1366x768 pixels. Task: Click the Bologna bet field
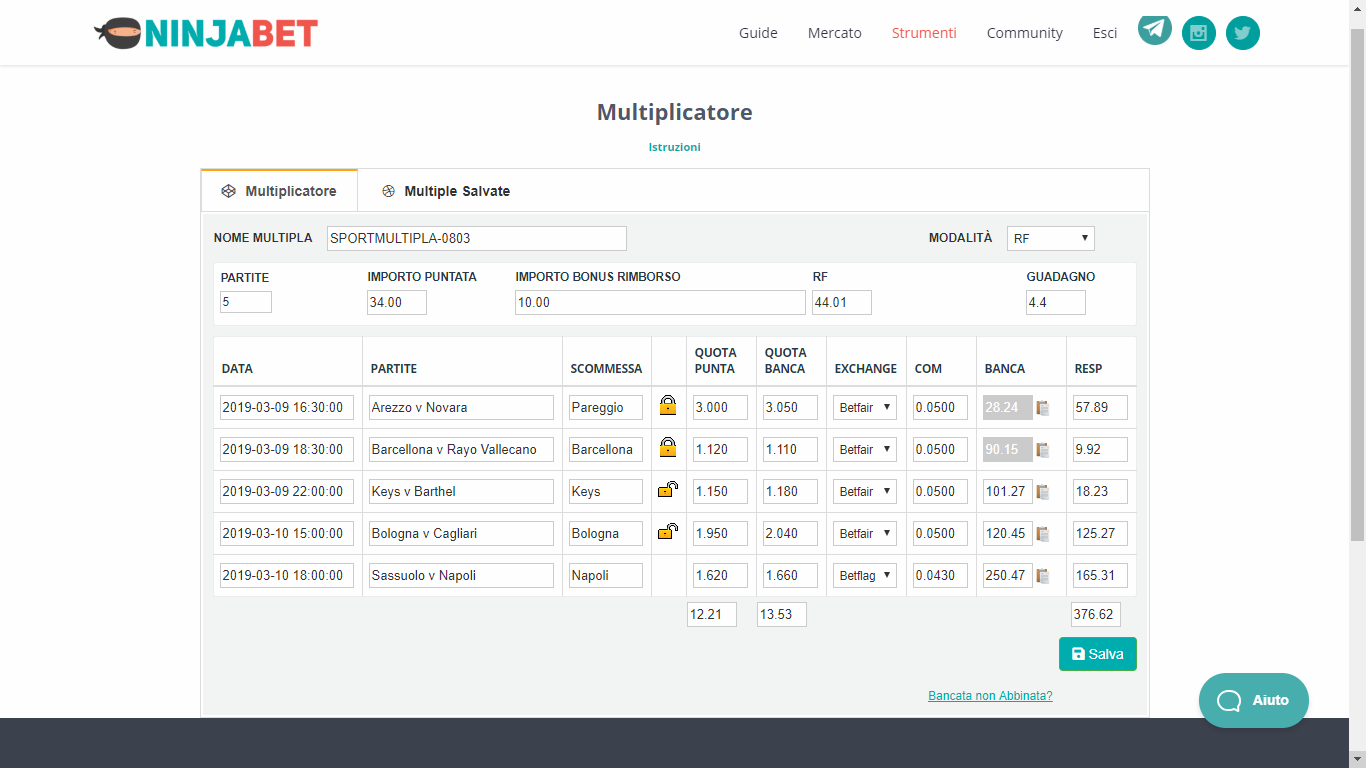click(x=606, y=533)
